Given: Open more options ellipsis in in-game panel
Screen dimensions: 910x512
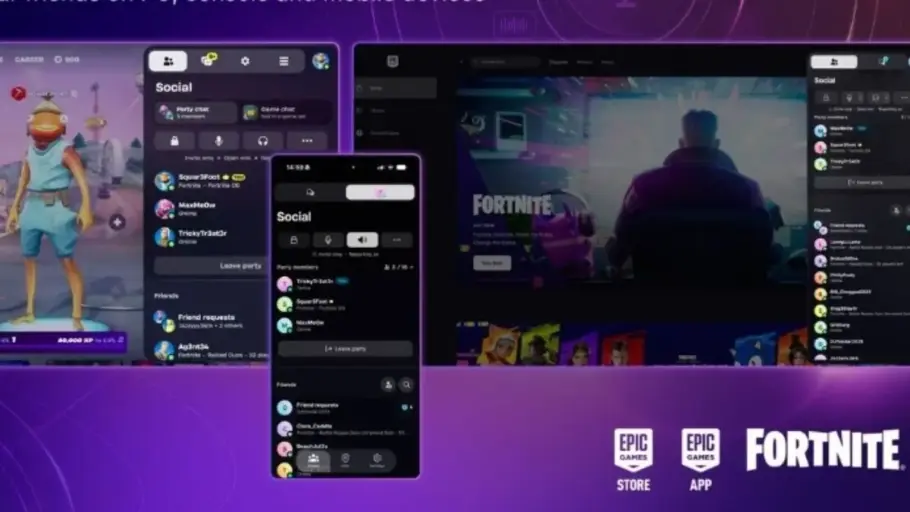Looking at the screenshot, I should pyautogui.click(x=307, y=140).
